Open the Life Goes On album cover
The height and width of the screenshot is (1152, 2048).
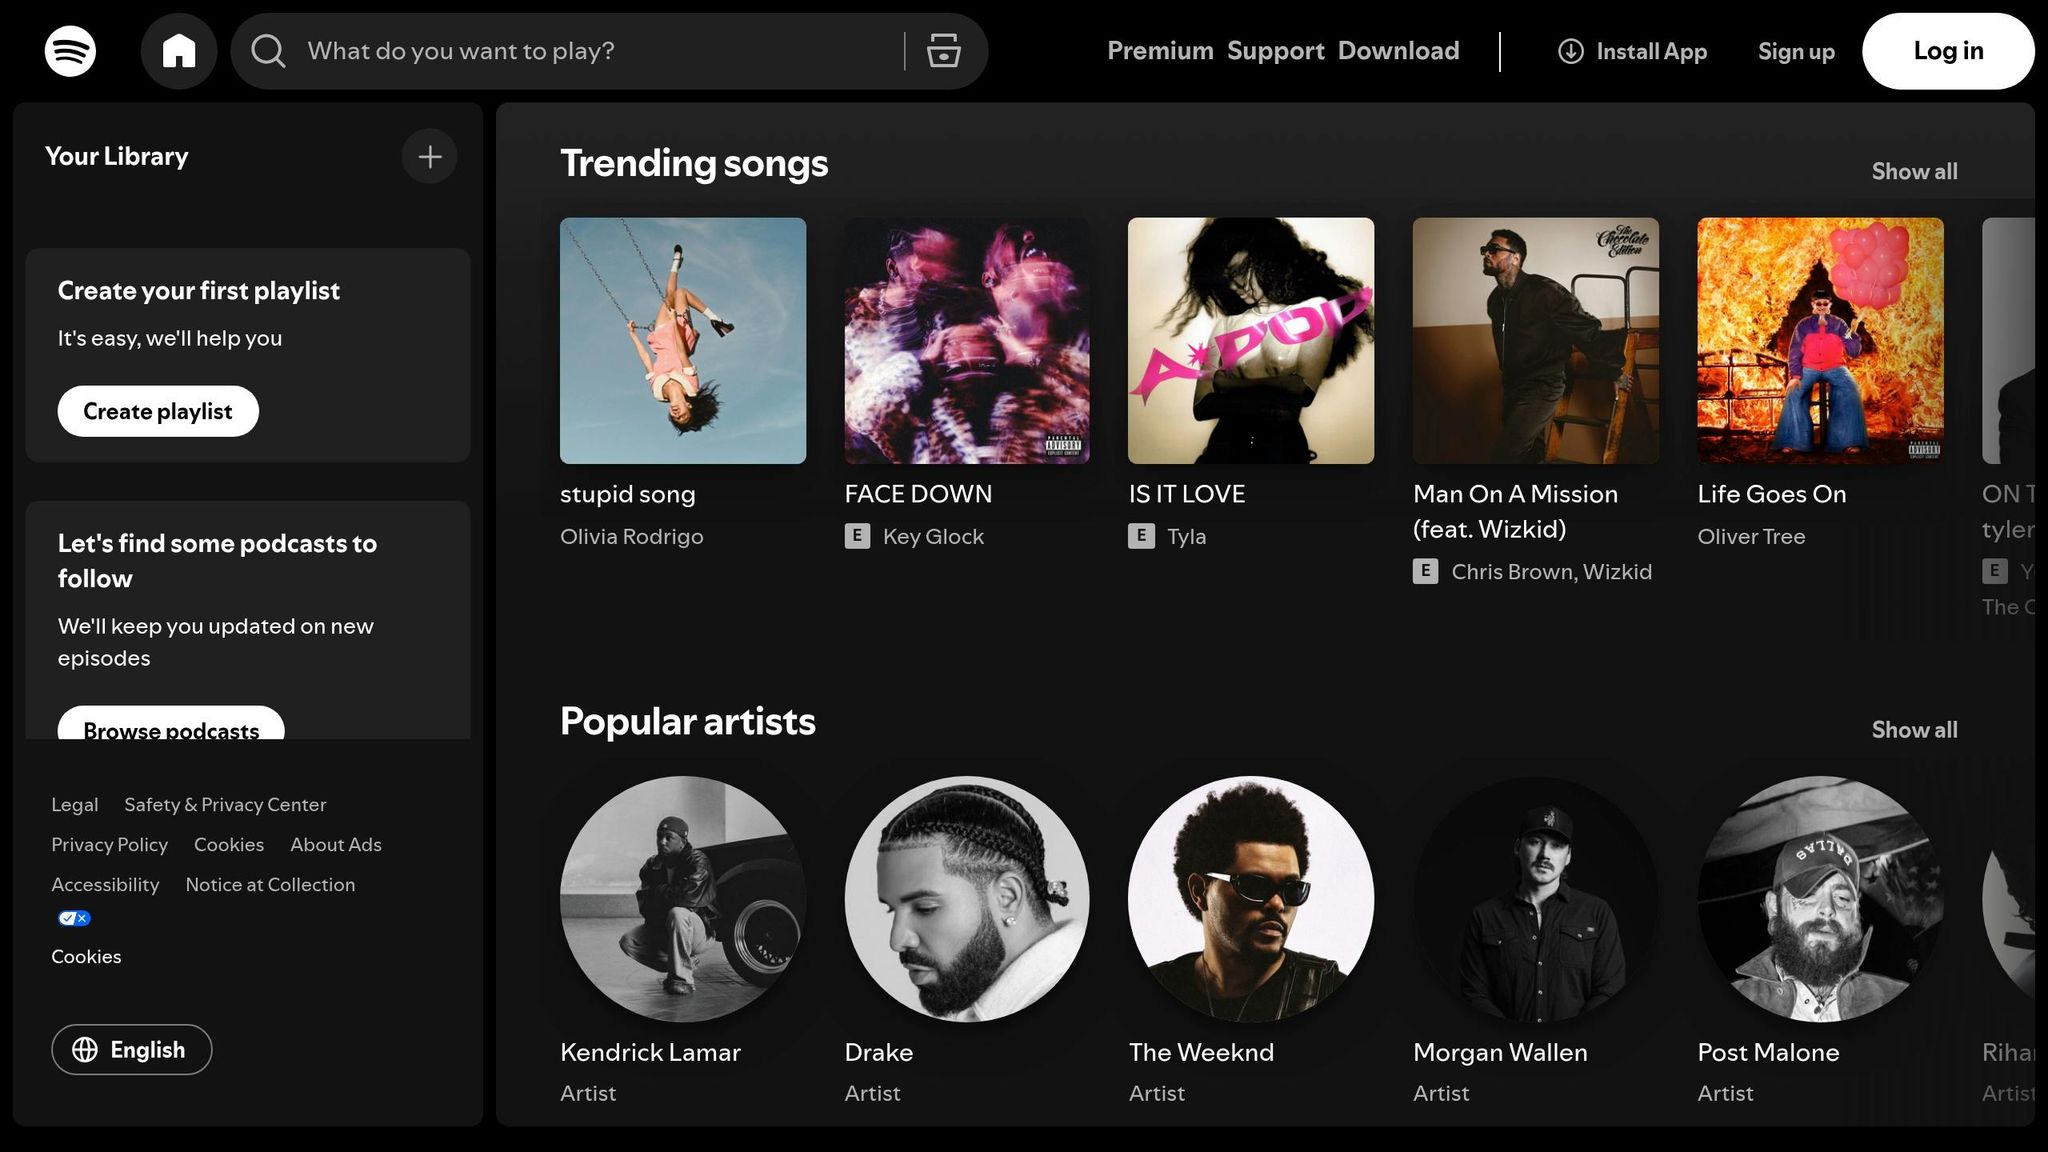[1820, 341]
